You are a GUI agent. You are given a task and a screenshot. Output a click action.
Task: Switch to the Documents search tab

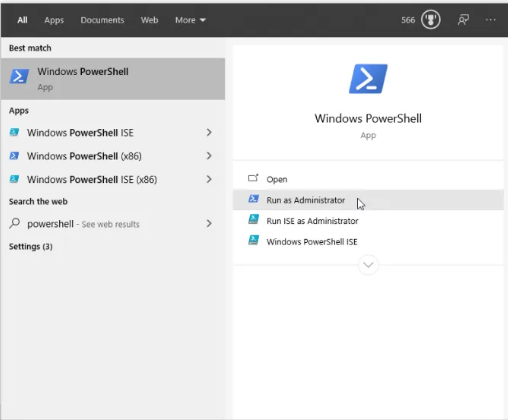tap(102, 20)
